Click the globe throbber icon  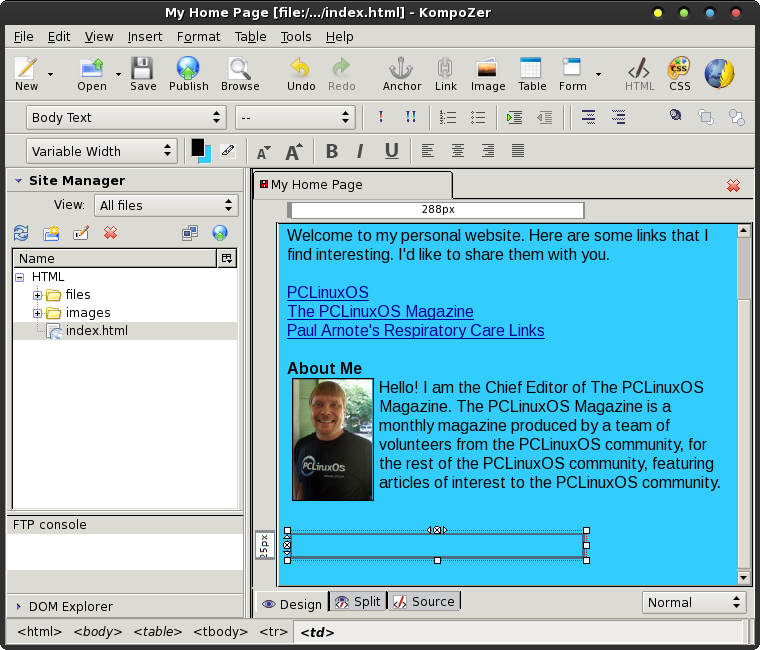point(719,74)
